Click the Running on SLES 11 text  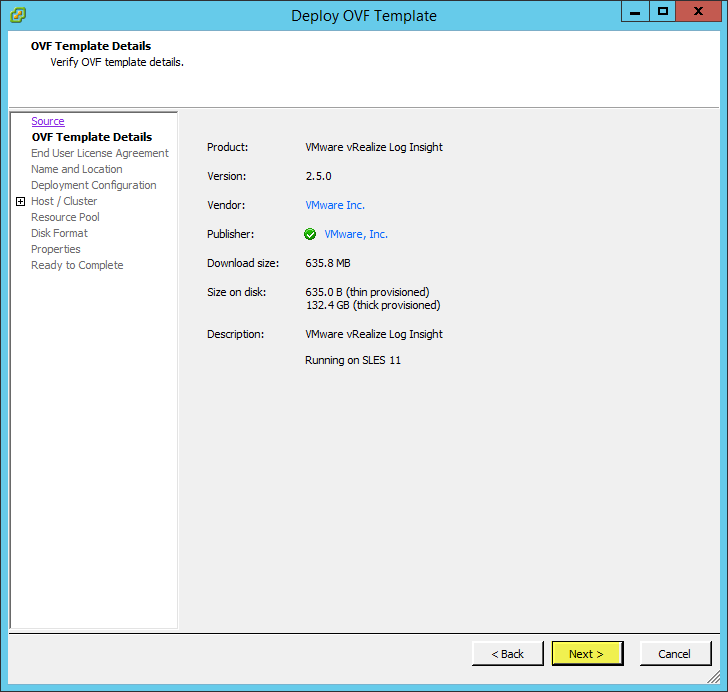[353, 360]
